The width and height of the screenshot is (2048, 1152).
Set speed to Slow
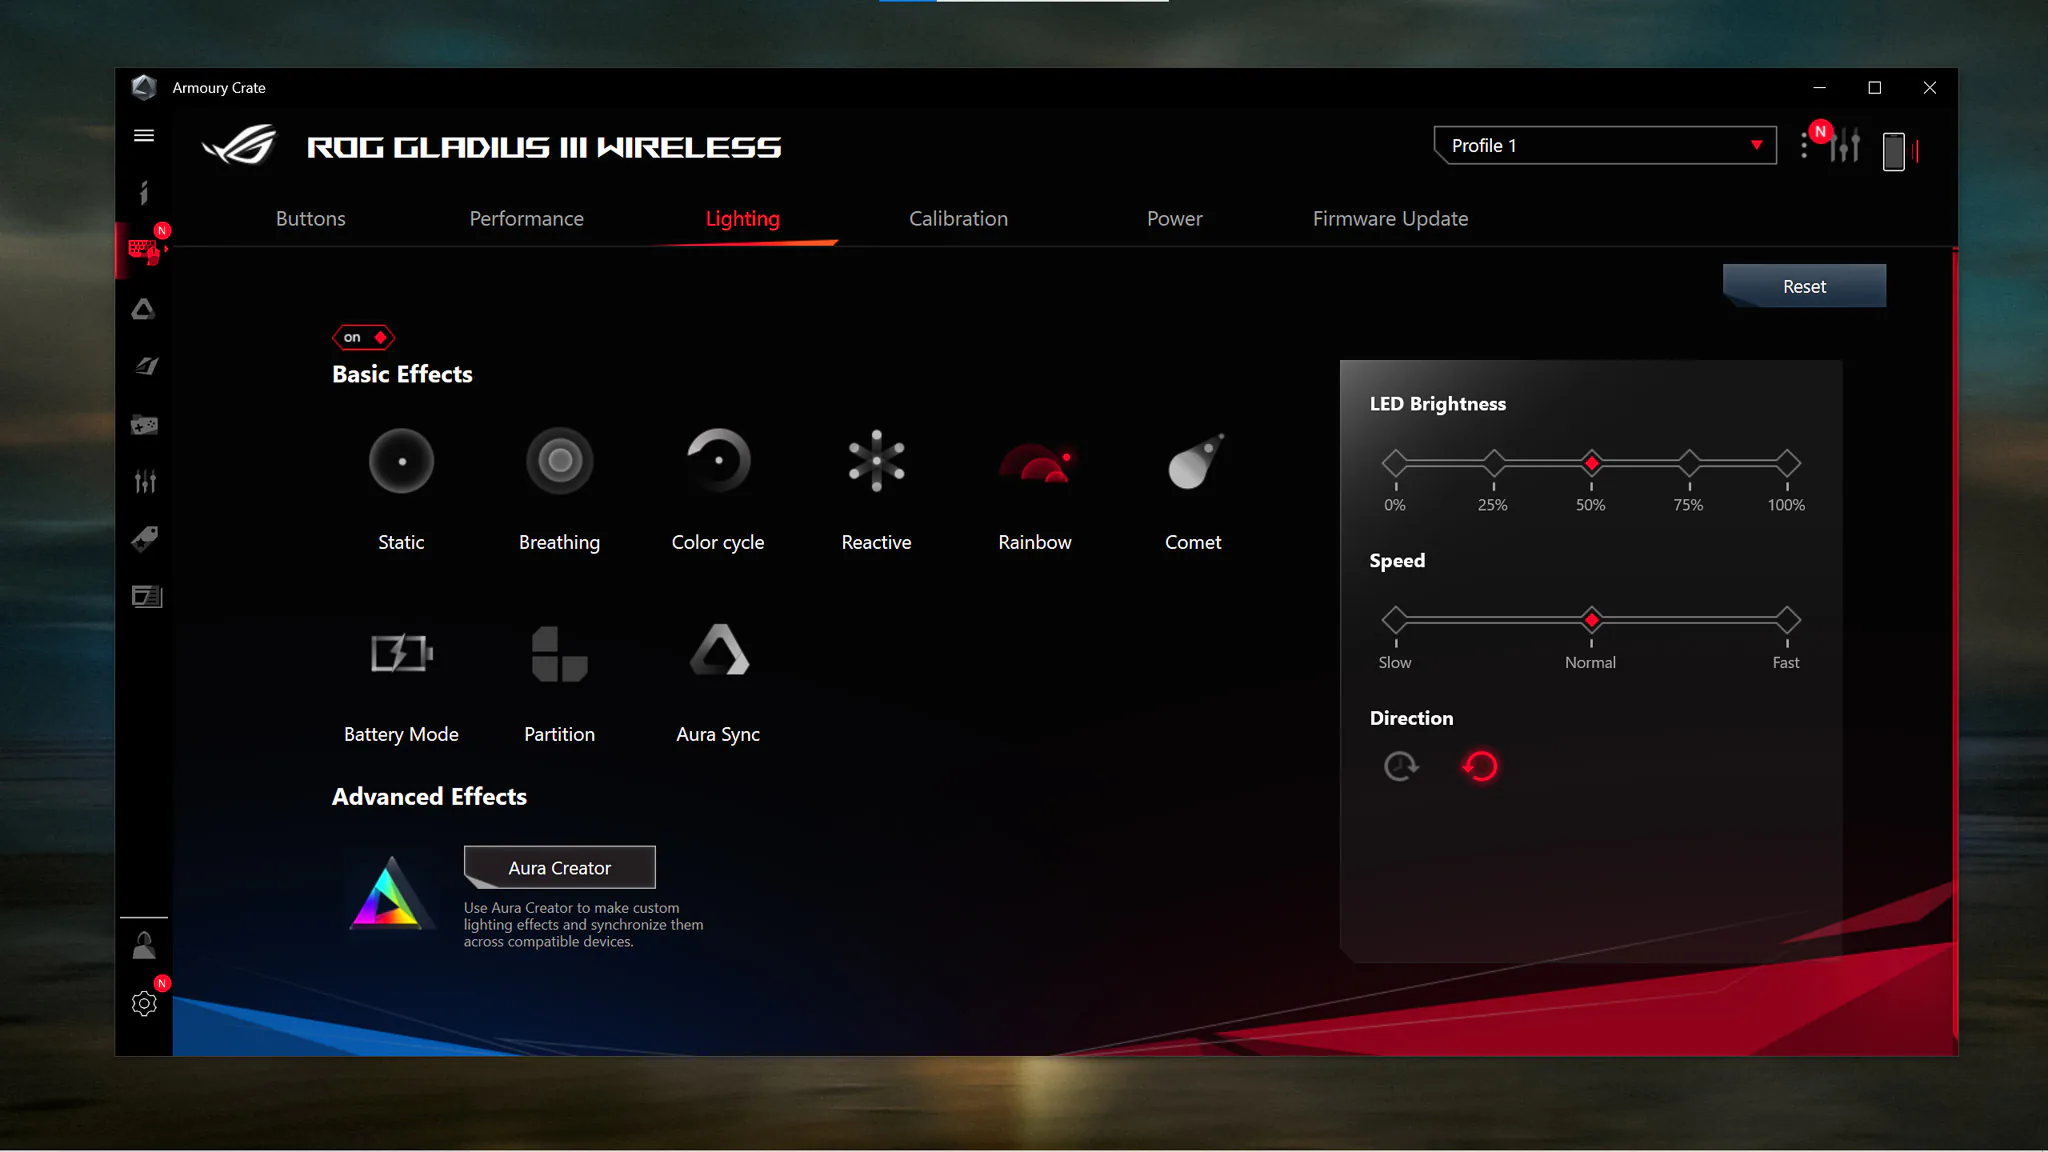tap(1395, 620)
